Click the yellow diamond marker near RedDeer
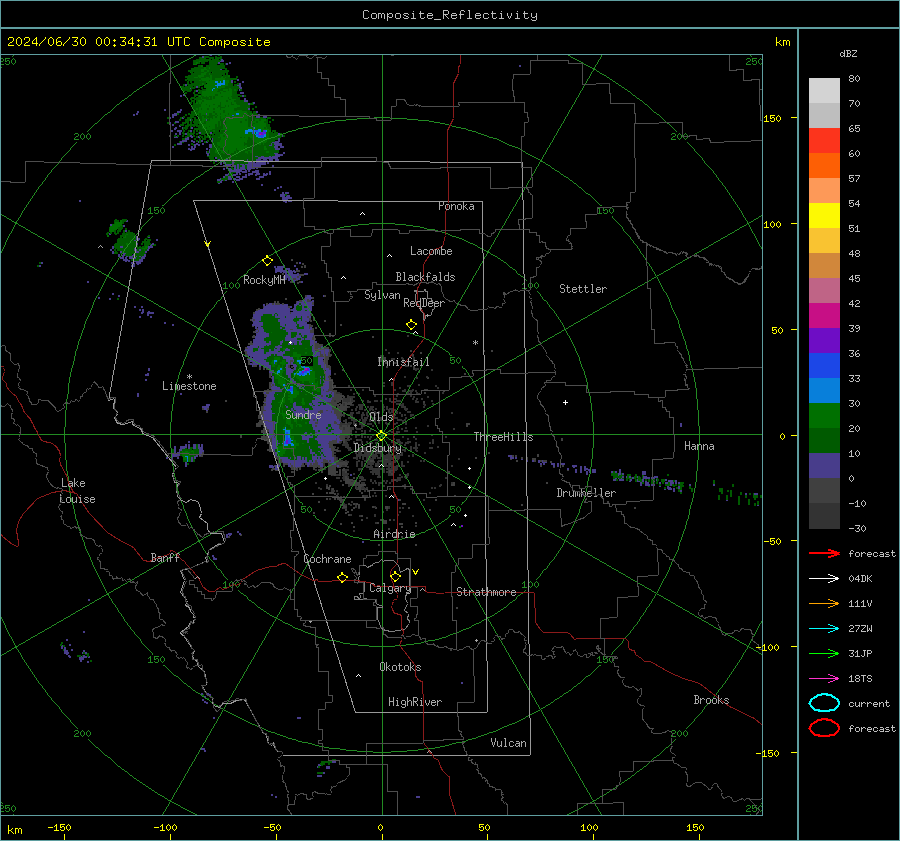900x841 pixels. (412, 325)
